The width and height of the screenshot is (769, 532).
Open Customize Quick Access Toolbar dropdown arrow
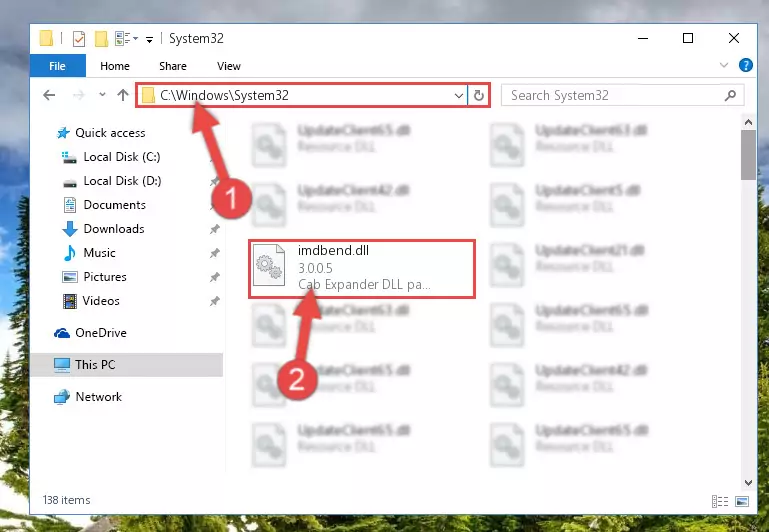pos(149,39)
